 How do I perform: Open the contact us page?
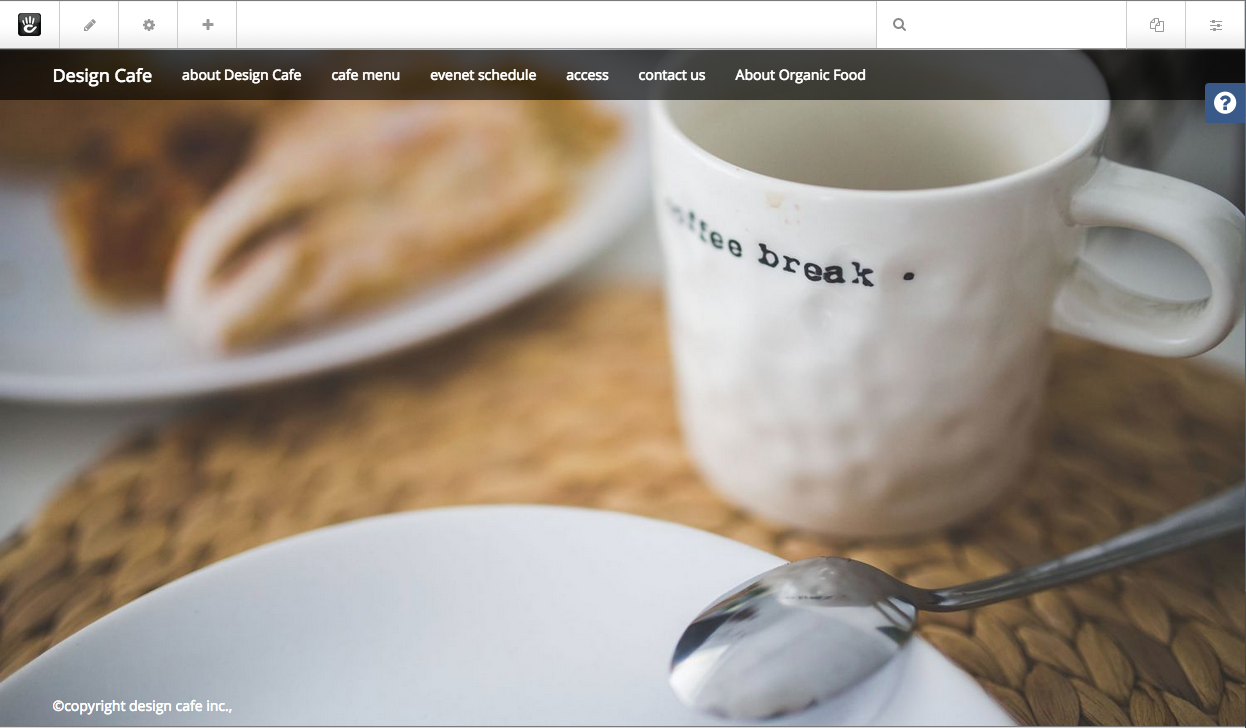672,75
